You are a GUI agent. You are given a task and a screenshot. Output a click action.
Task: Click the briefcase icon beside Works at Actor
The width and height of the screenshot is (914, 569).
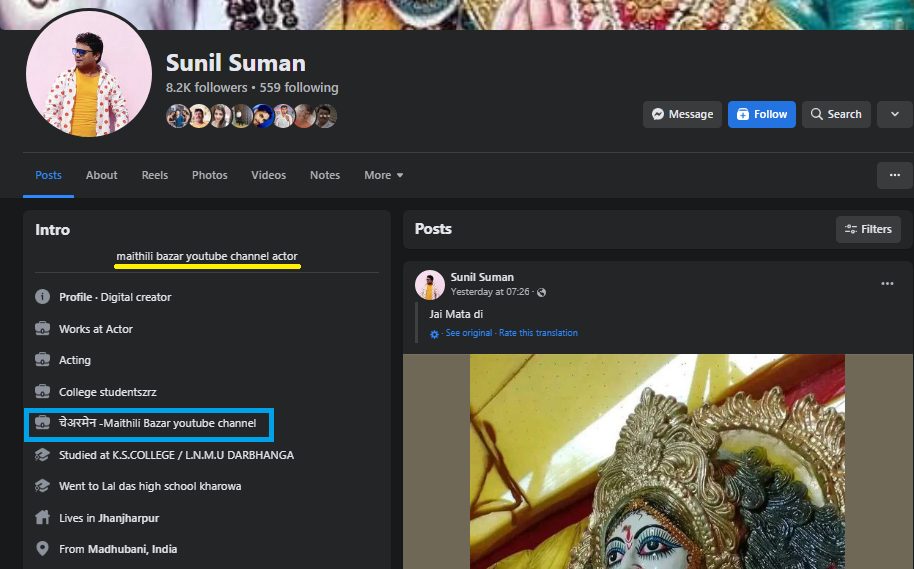(x=43, y=328)
